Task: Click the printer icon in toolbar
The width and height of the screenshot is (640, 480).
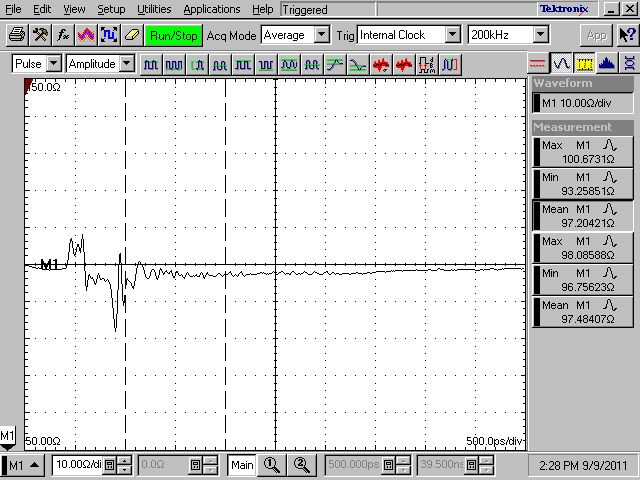Action: [x=16, y=35]
